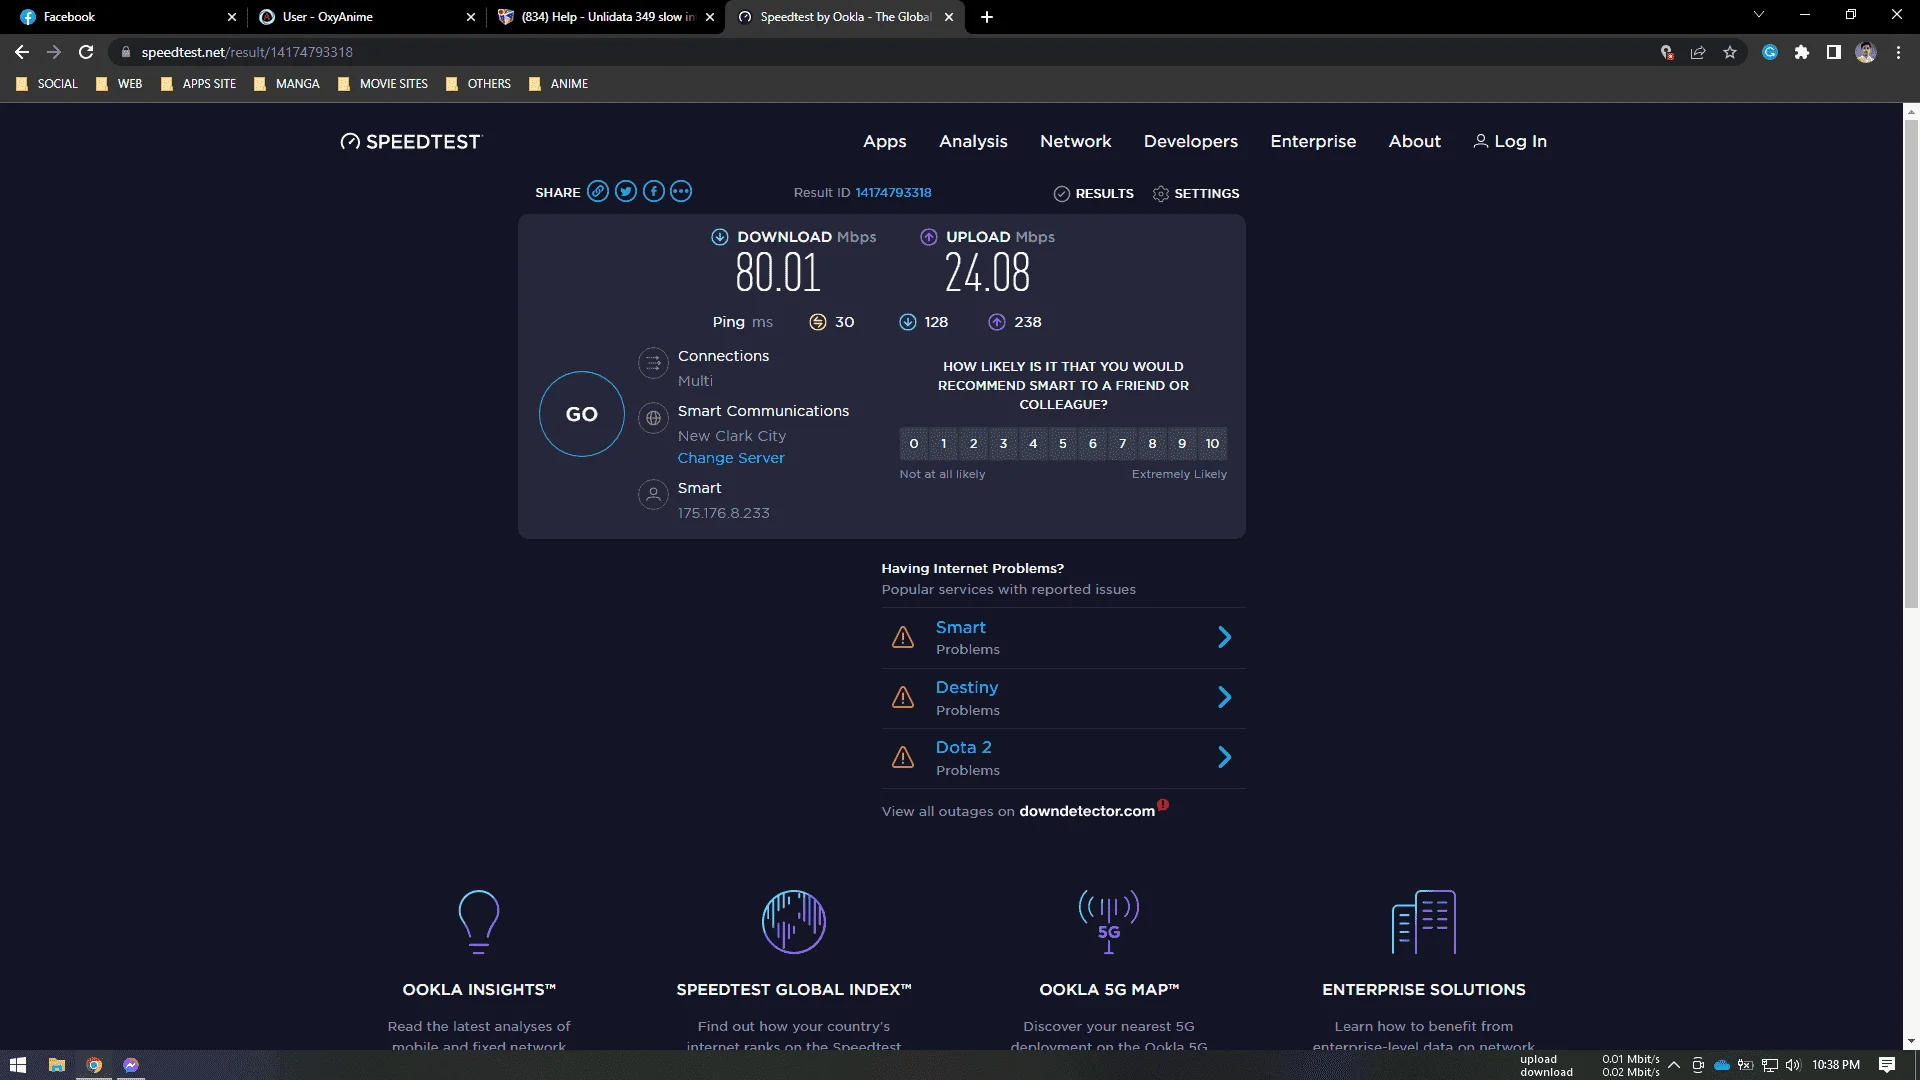
Task: Open the MANGA bookmarks folder
Action: pos(287,84)
